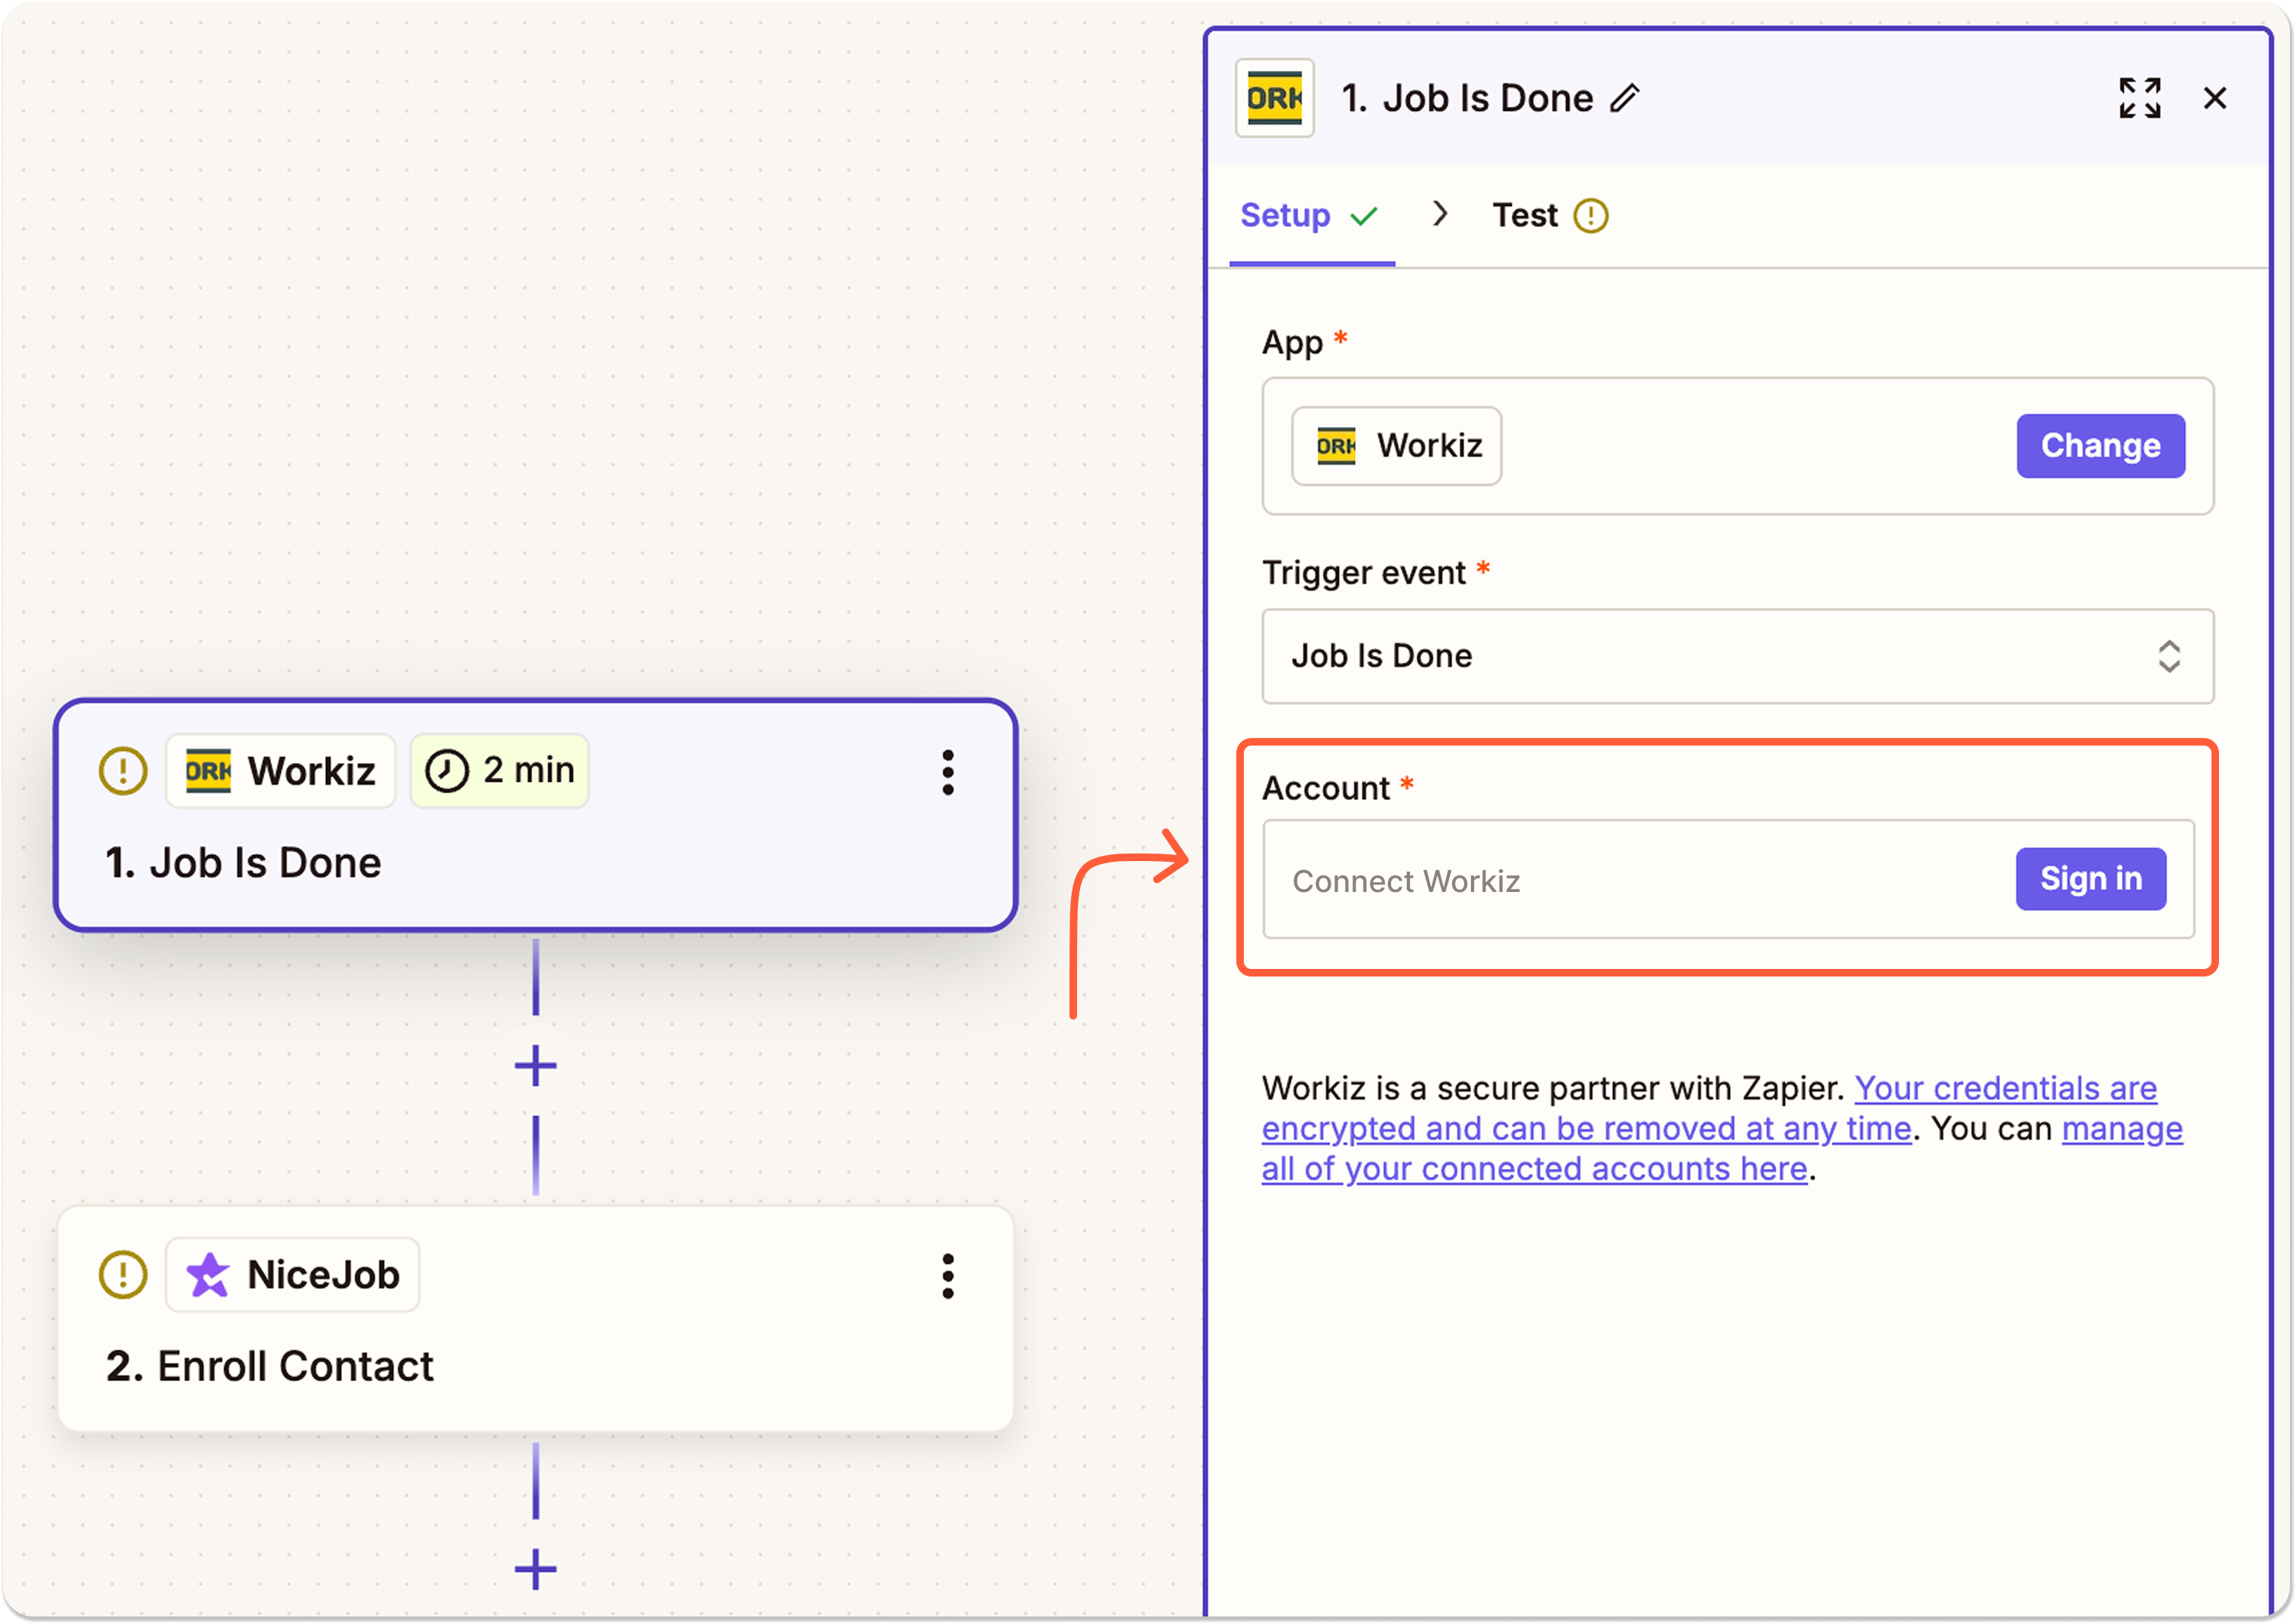Click the 2 min polling badge
This screenshot has width=2296, height=1624.
point(500,771)
